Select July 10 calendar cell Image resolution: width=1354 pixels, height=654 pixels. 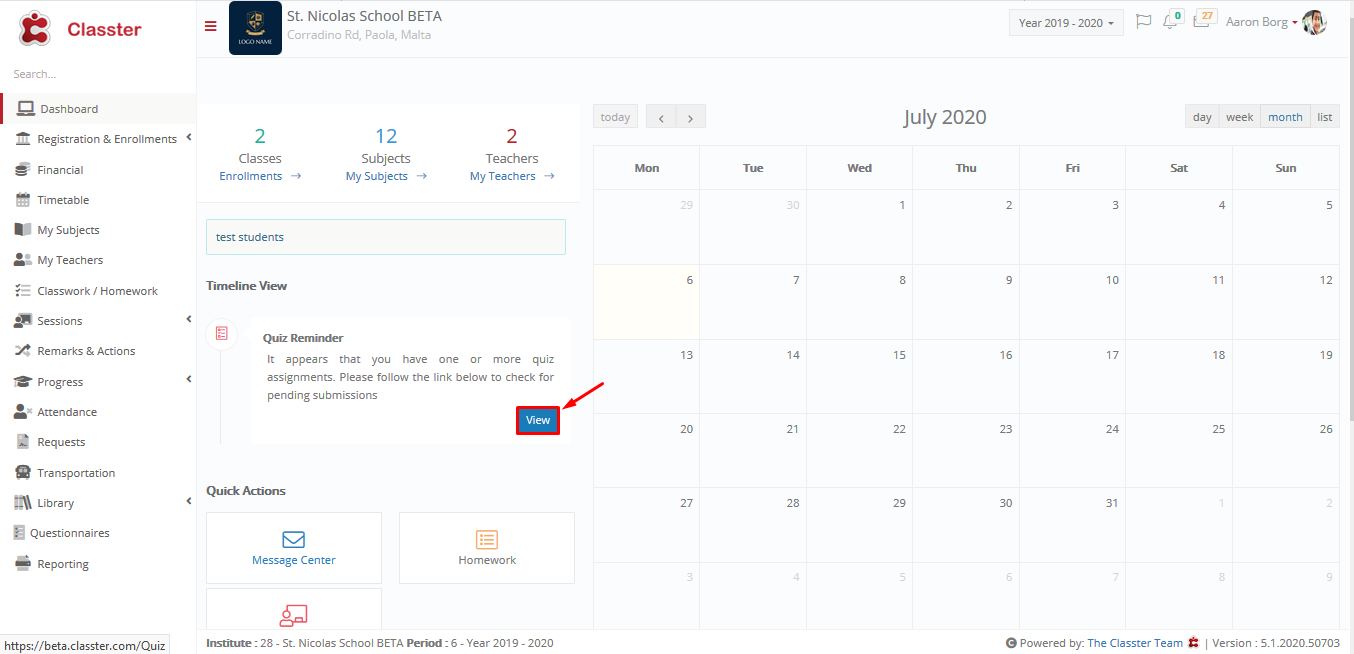[x=1072, y=302]
